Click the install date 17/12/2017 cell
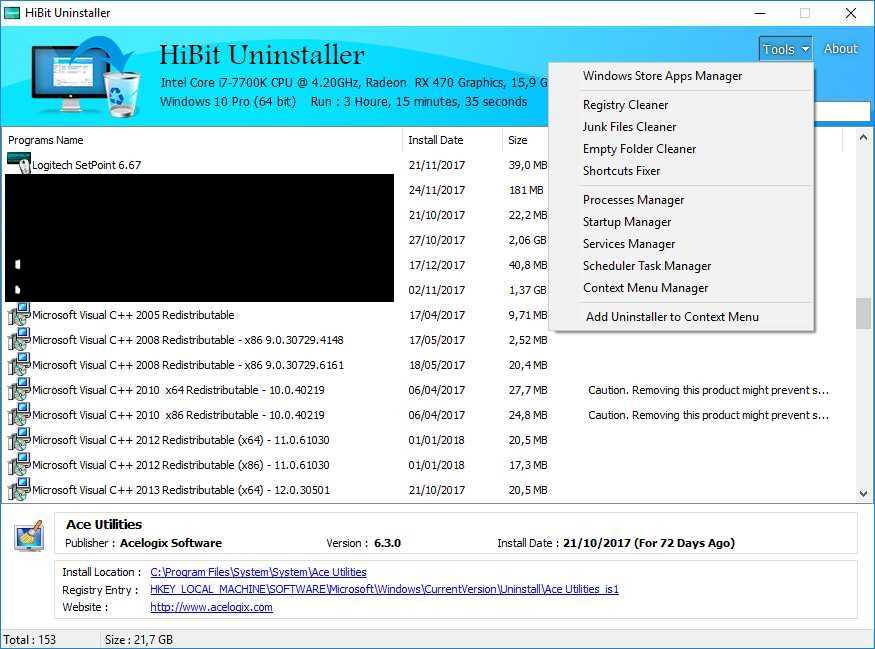The width and height of the screenshot is (875, 649). (436, 265)
